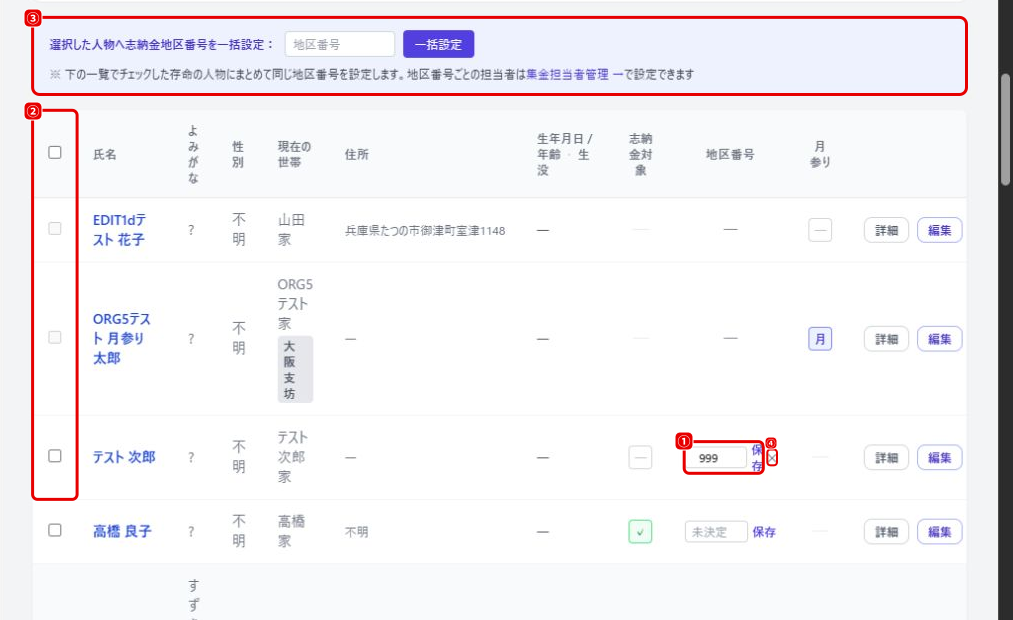Click the 高橋家 household cell

click(291, 532)
